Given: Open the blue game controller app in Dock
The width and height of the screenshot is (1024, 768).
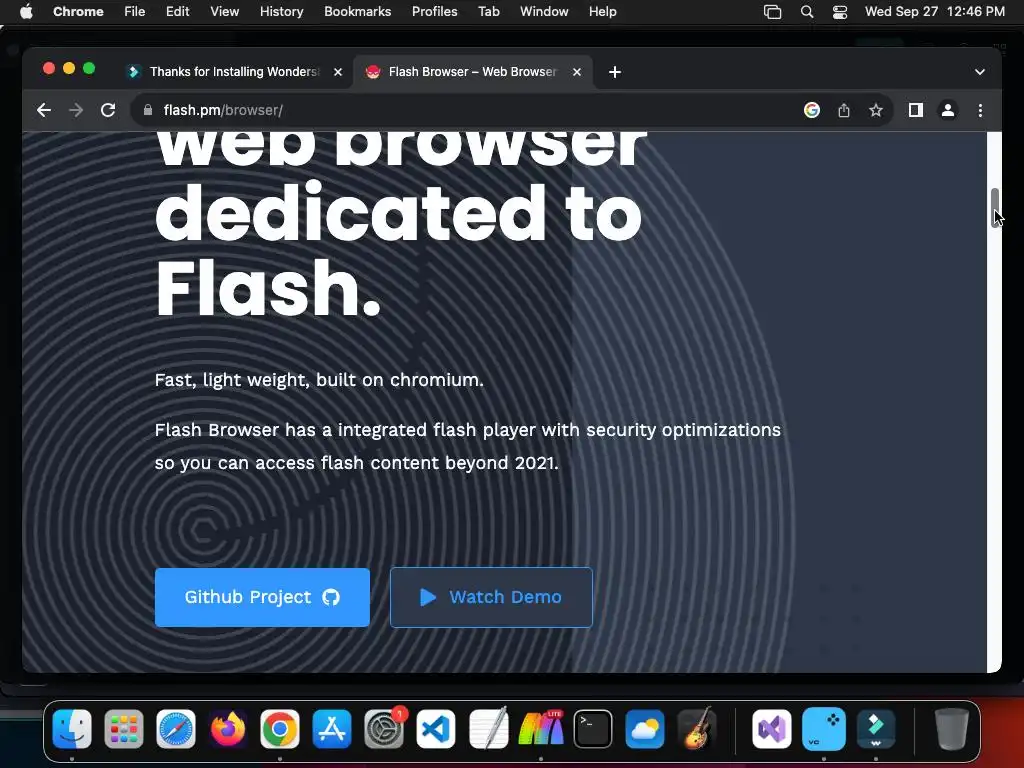Looking at the screenshot, I should [824, 728].
